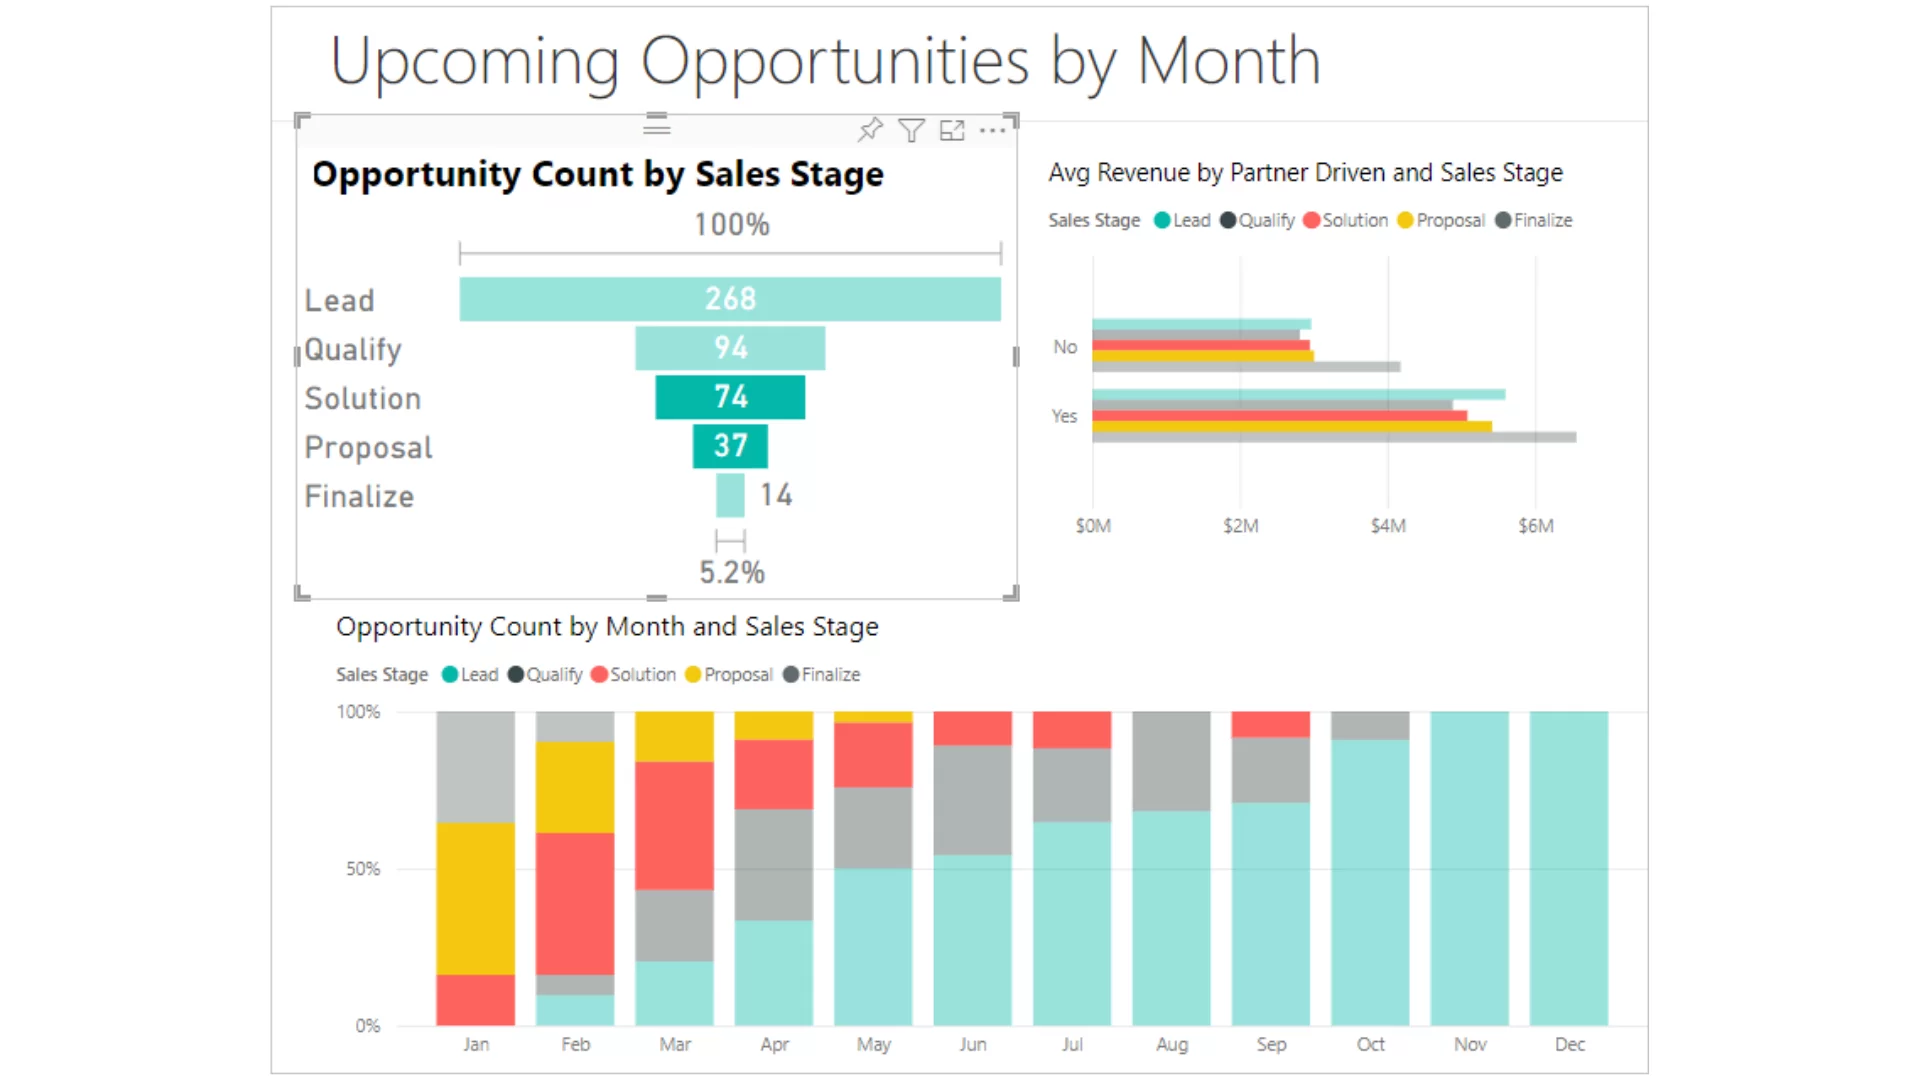This screenshot has width=1920, height=1080.
Task: Select the Proposal funnel bar showing 37
Action: (x=730, y=446)
